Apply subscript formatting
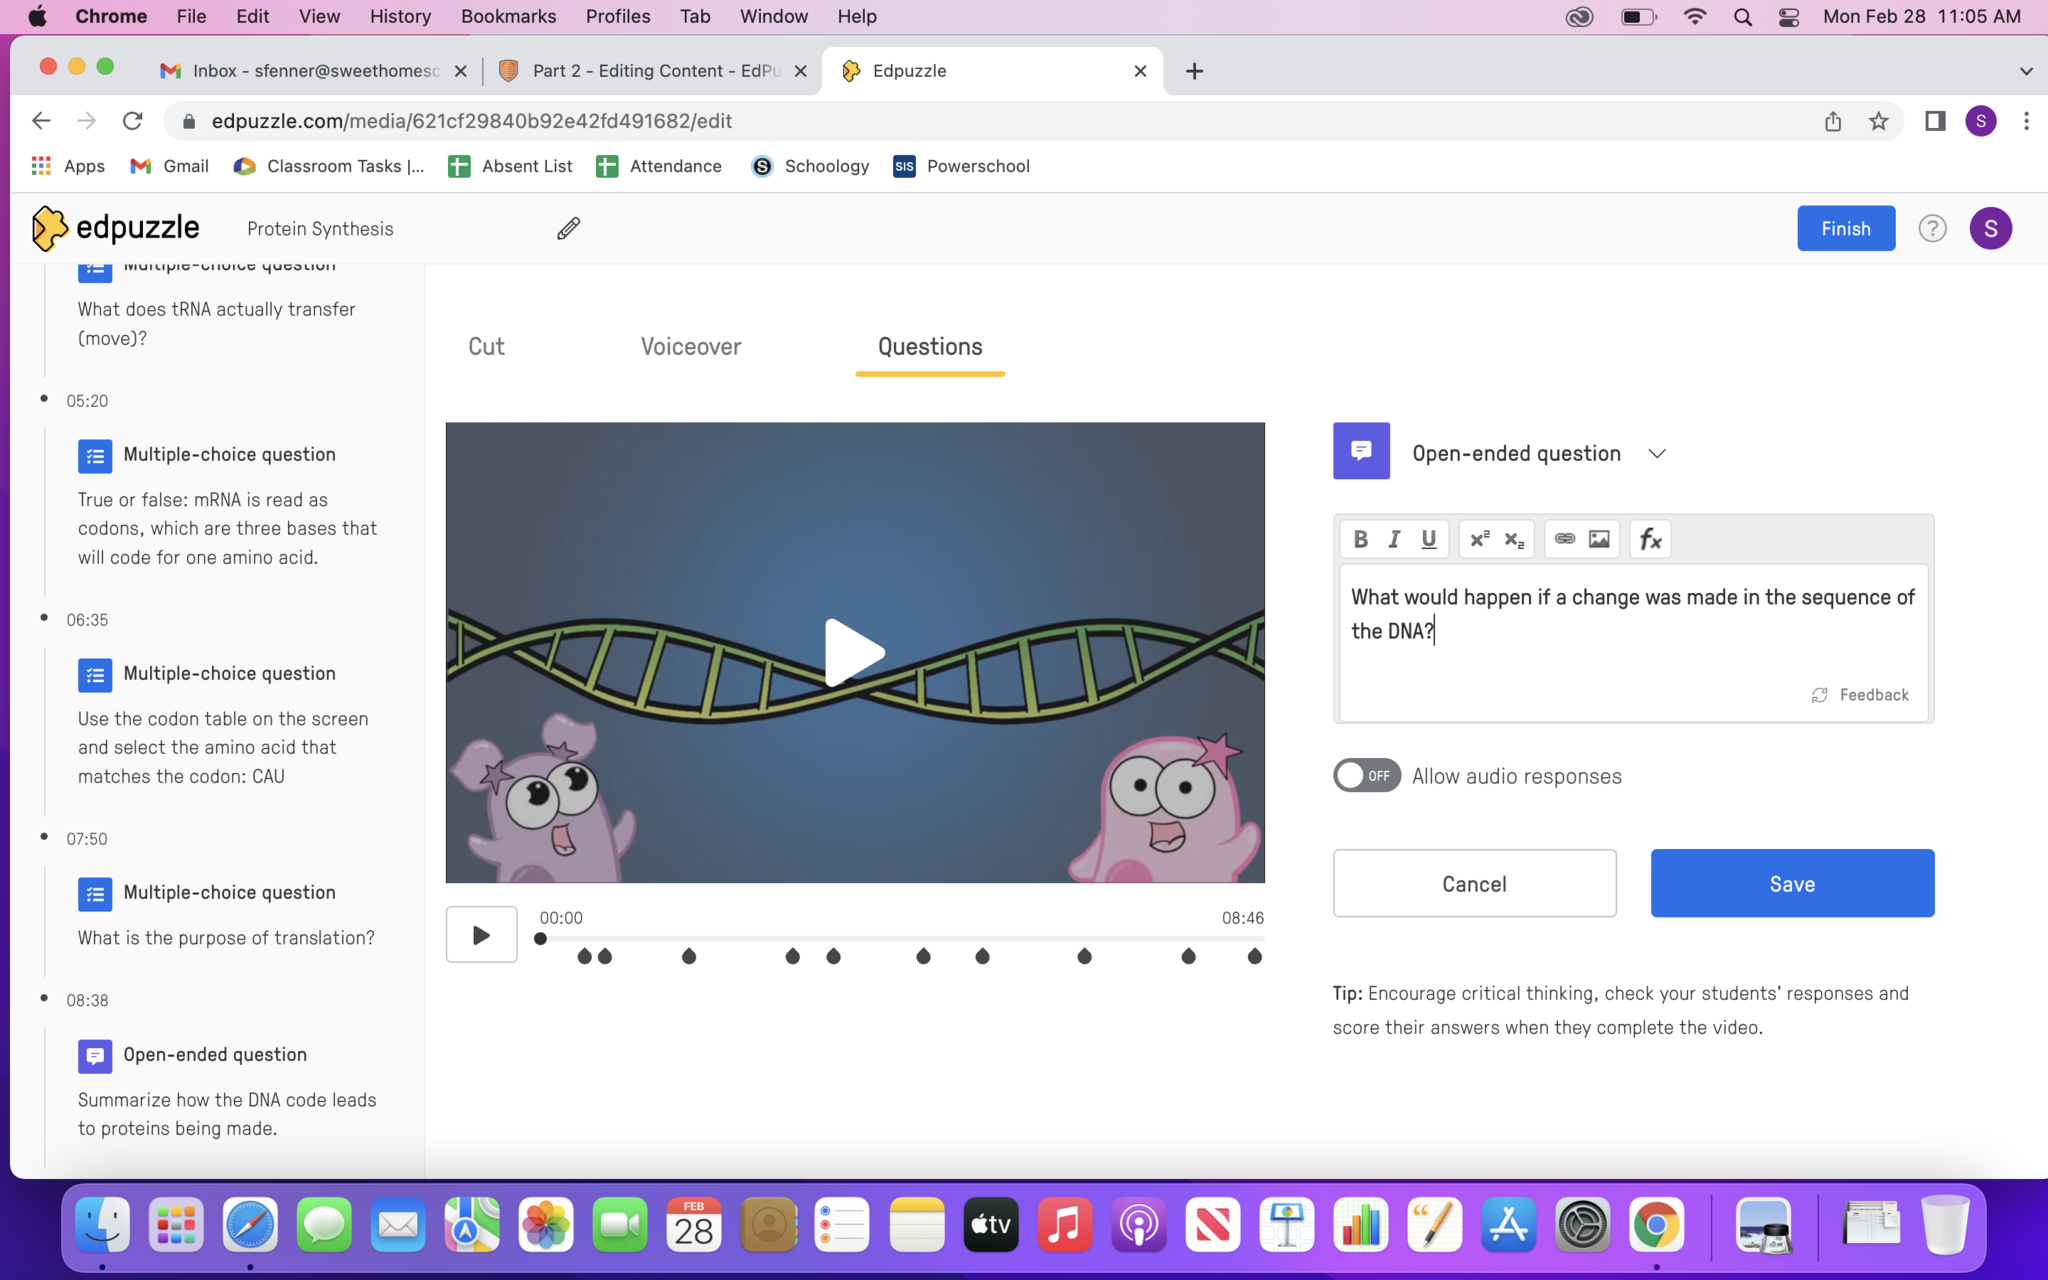 [1514, 539]
